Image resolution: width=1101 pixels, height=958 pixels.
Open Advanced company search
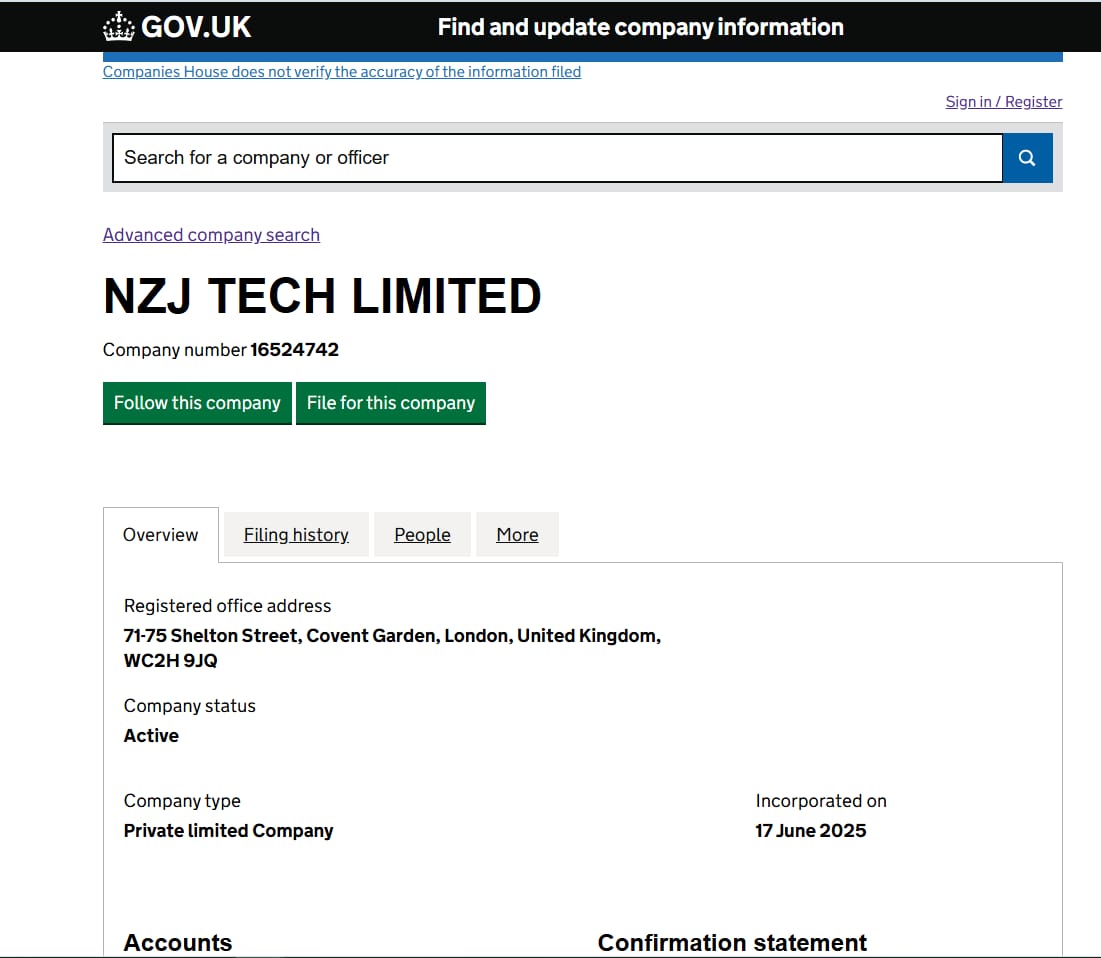coord(211,235)
